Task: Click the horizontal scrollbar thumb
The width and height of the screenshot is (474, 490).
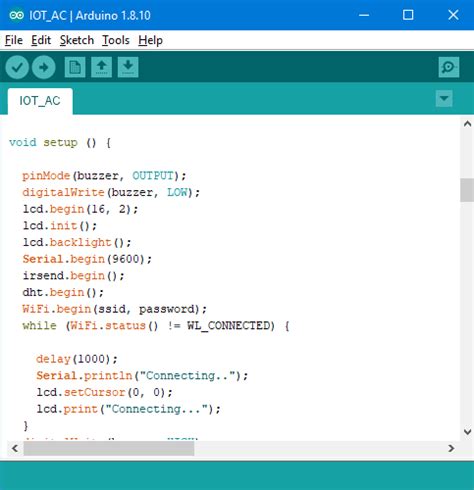Action: pyautogui.click(x=109, y=448)
